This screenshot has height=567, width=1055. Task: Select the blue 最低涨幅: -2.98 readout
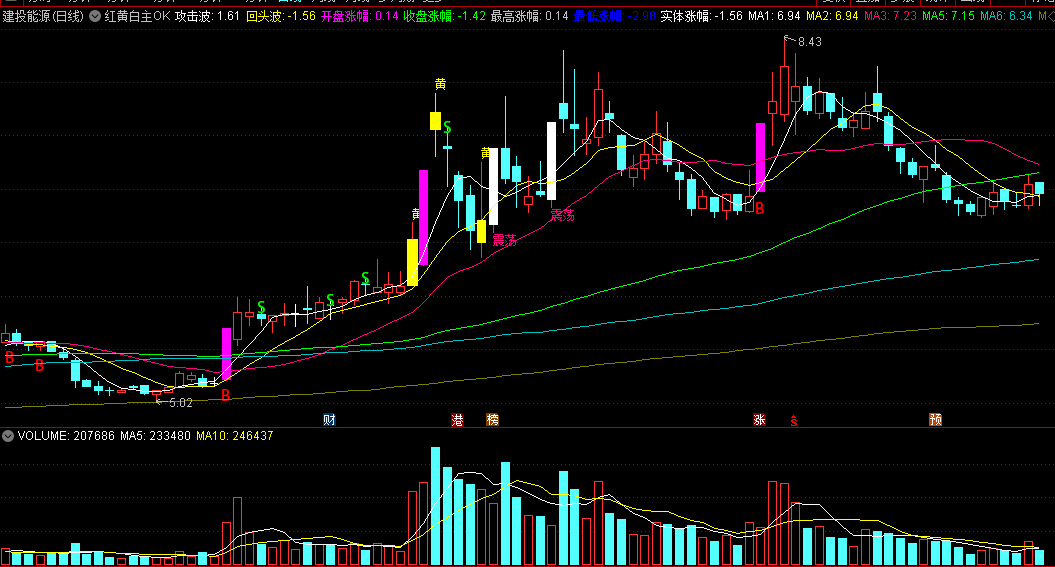pyautogui.click(x=615, y=15)
